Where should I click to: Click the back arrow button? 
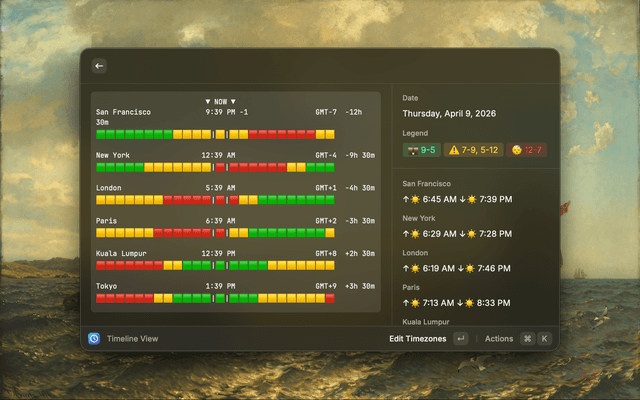pyautogui.click(x=98, y=66)
